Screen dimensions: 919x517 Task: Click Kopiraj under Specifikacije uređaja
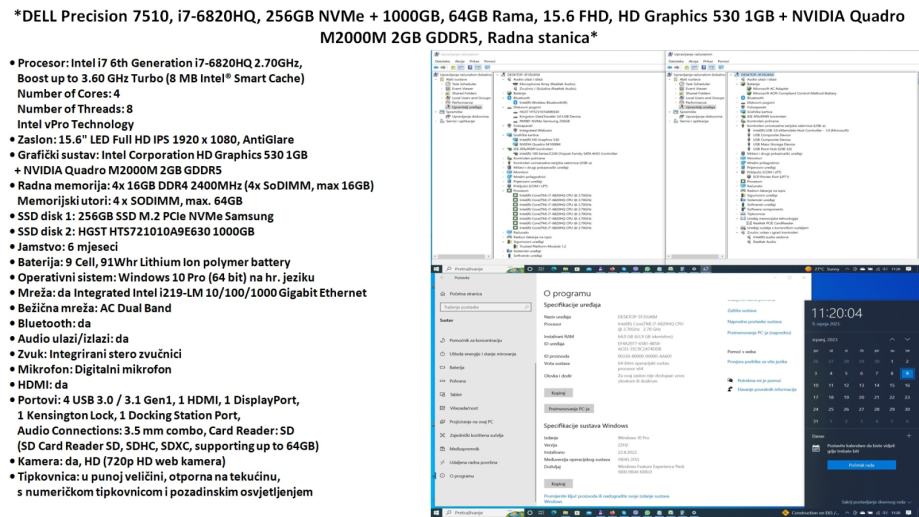coord(558,393)
